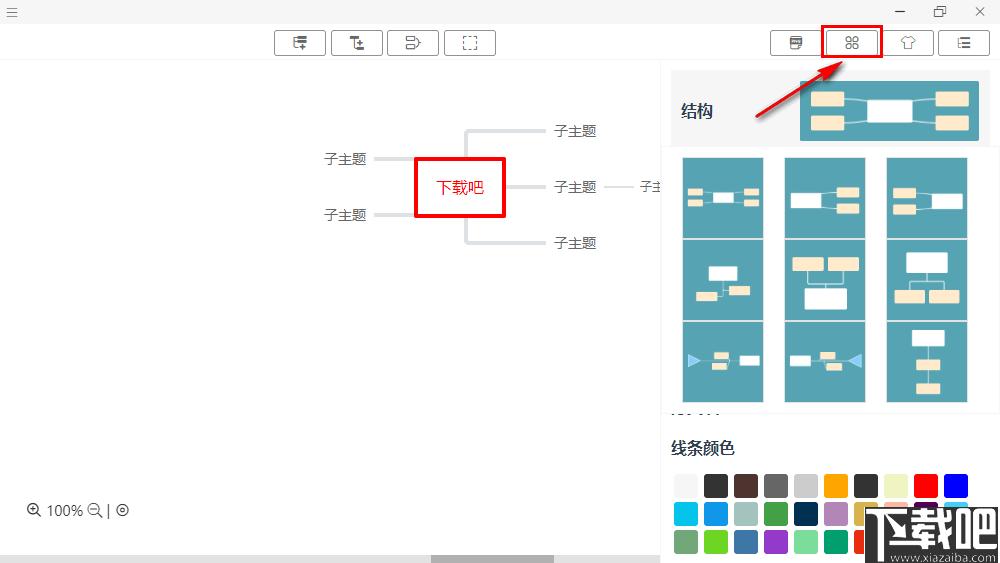The height and width of the screenshot is (563, 1000).
Task: Click the dashed boundary selection toolbar button
Action: point(469,43)
